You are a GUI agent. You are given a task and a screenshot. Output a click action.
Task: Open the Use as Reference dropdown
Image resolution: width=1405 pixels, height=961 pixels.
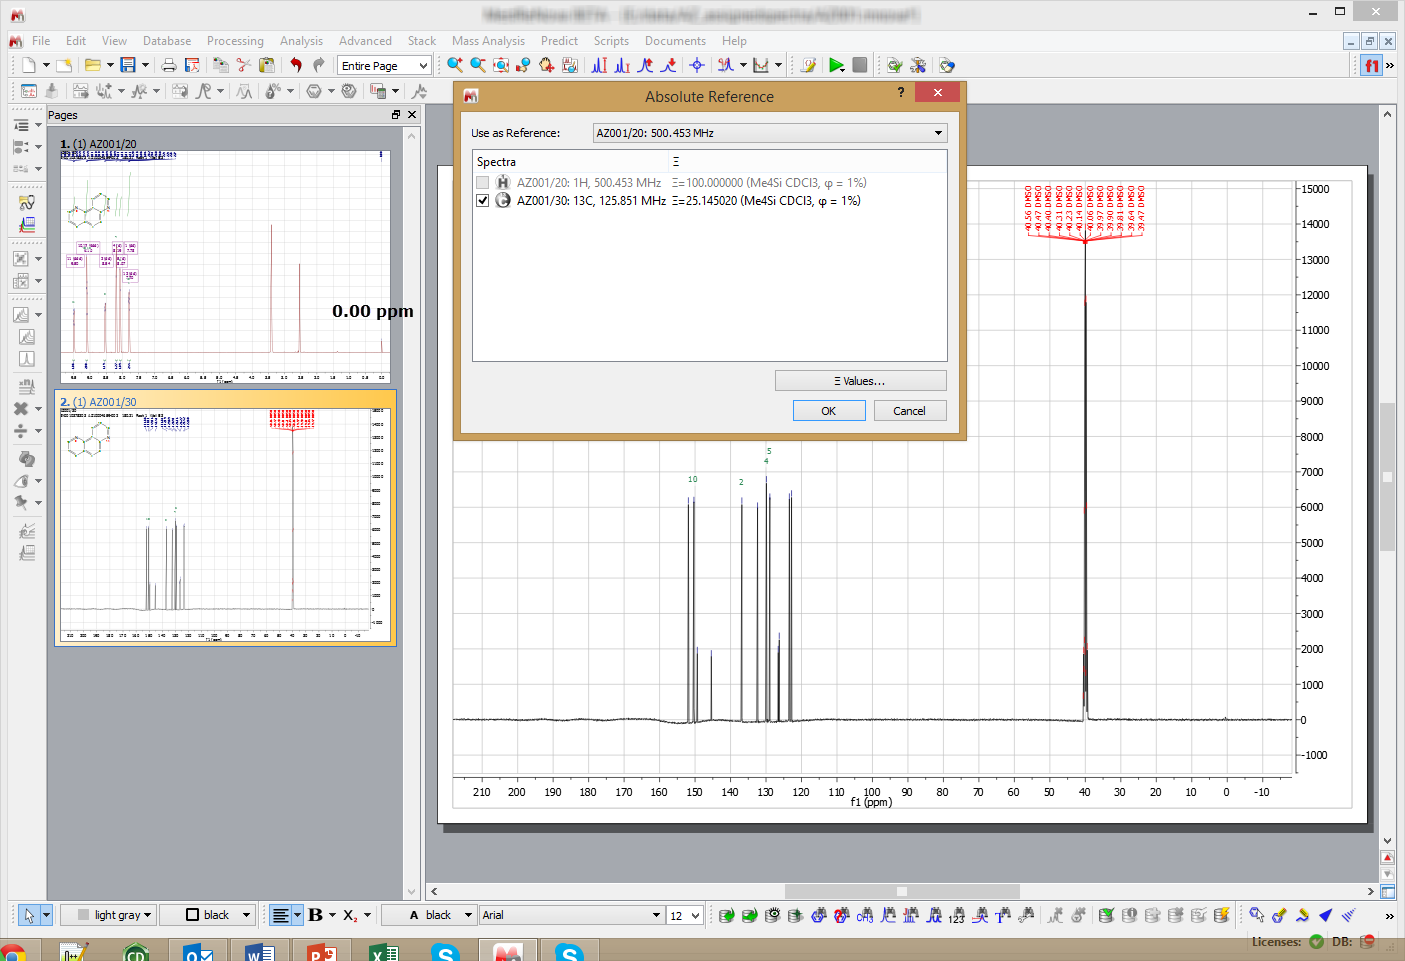937,132
